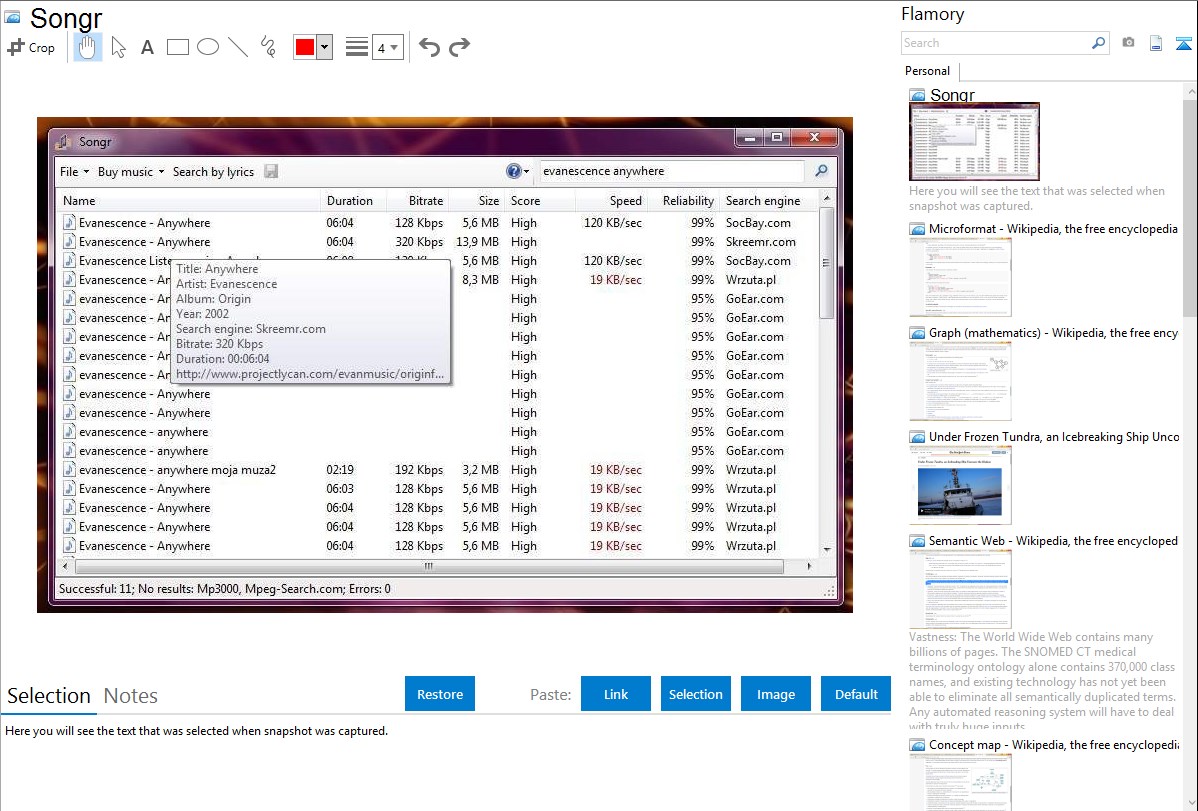Open the help question mark dropdown in Songr
Image resolution: width=1198 pixels, height=811 pixels.
(x=517, y=171)
